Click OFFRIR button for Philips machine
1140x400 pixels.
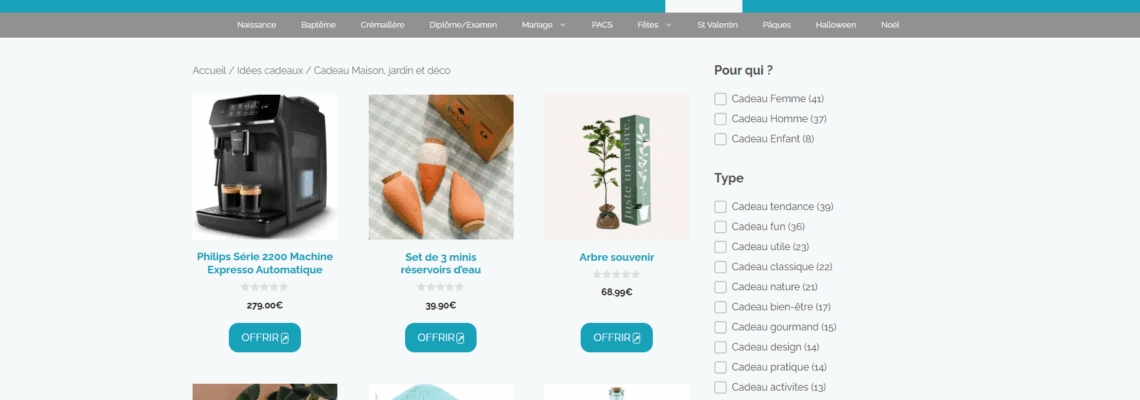[265, 337]
